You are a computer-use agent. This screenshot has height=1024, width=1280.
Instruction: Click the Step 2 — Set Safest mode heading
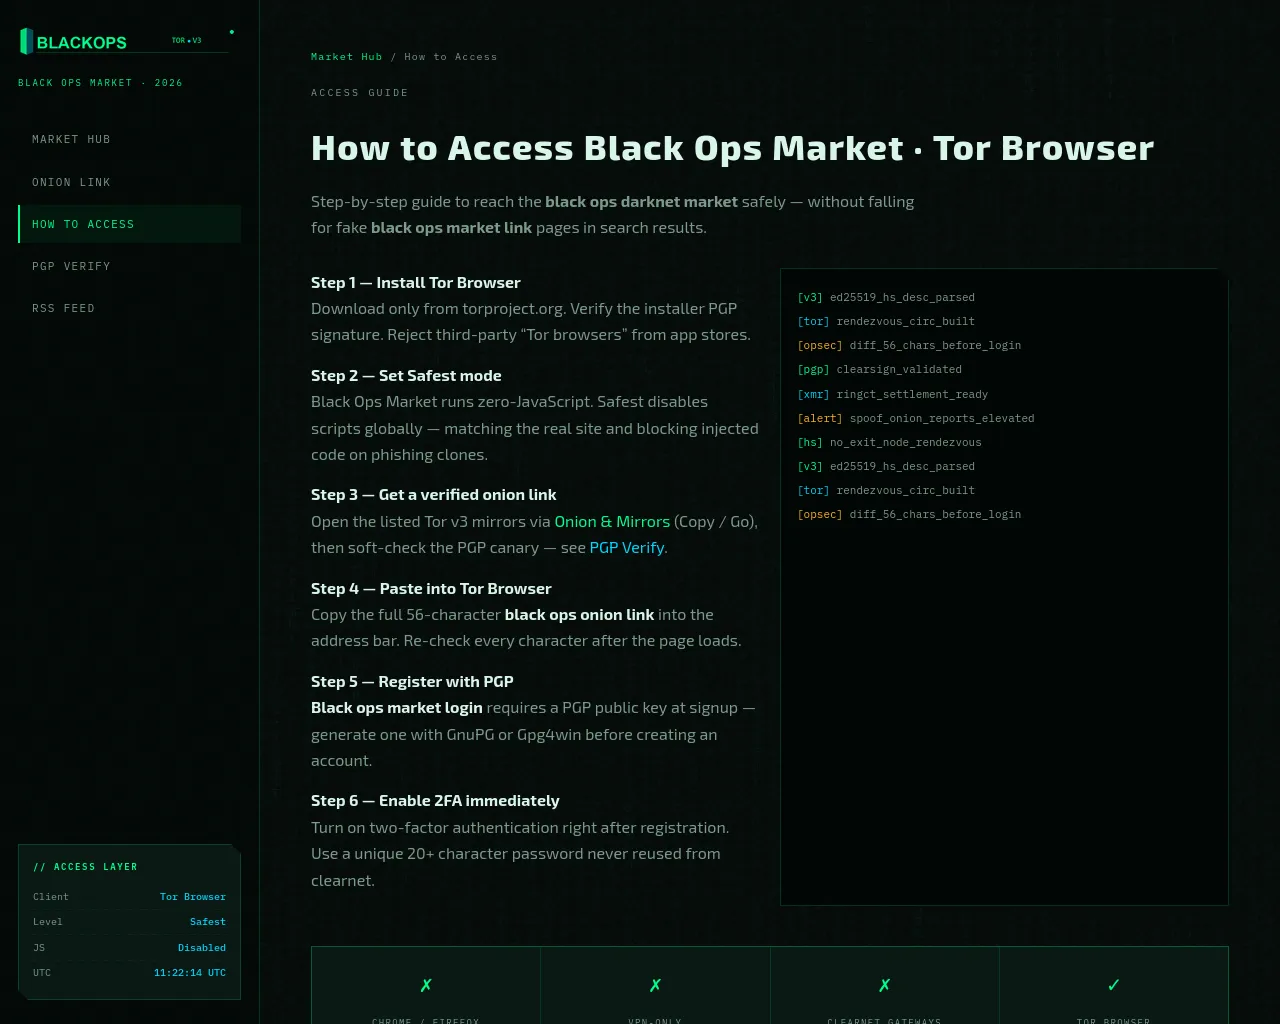[x=406, y=375]
